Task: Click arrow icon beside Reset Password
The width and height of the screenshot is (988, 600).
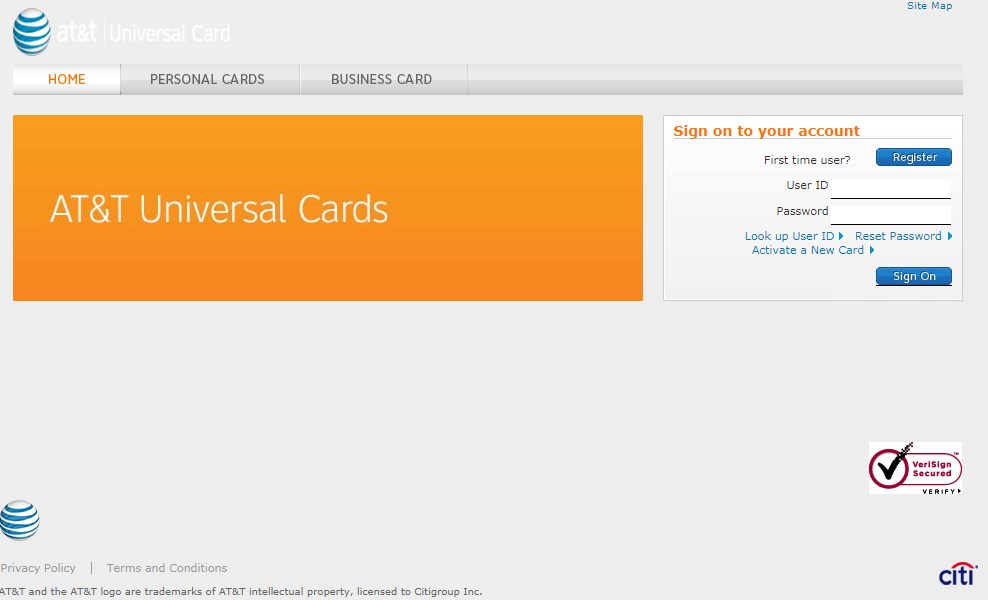Action: pyautogui.click(x=950, y=236)
